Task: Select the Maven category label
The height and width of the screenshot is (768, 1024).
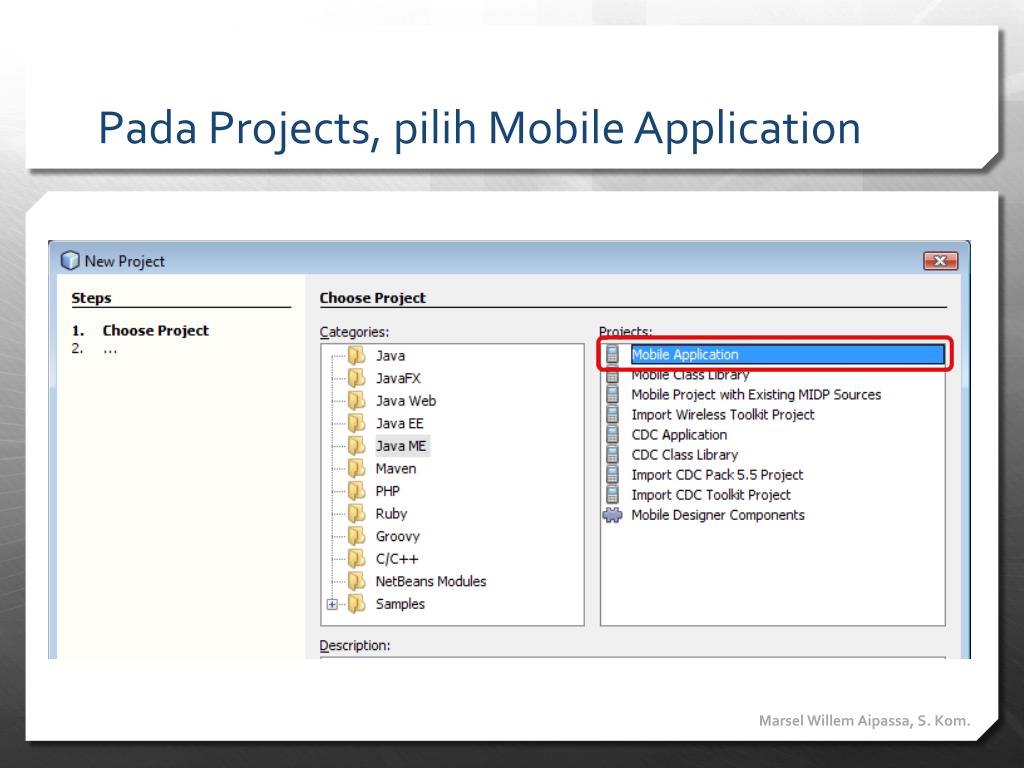Action: 396,468
